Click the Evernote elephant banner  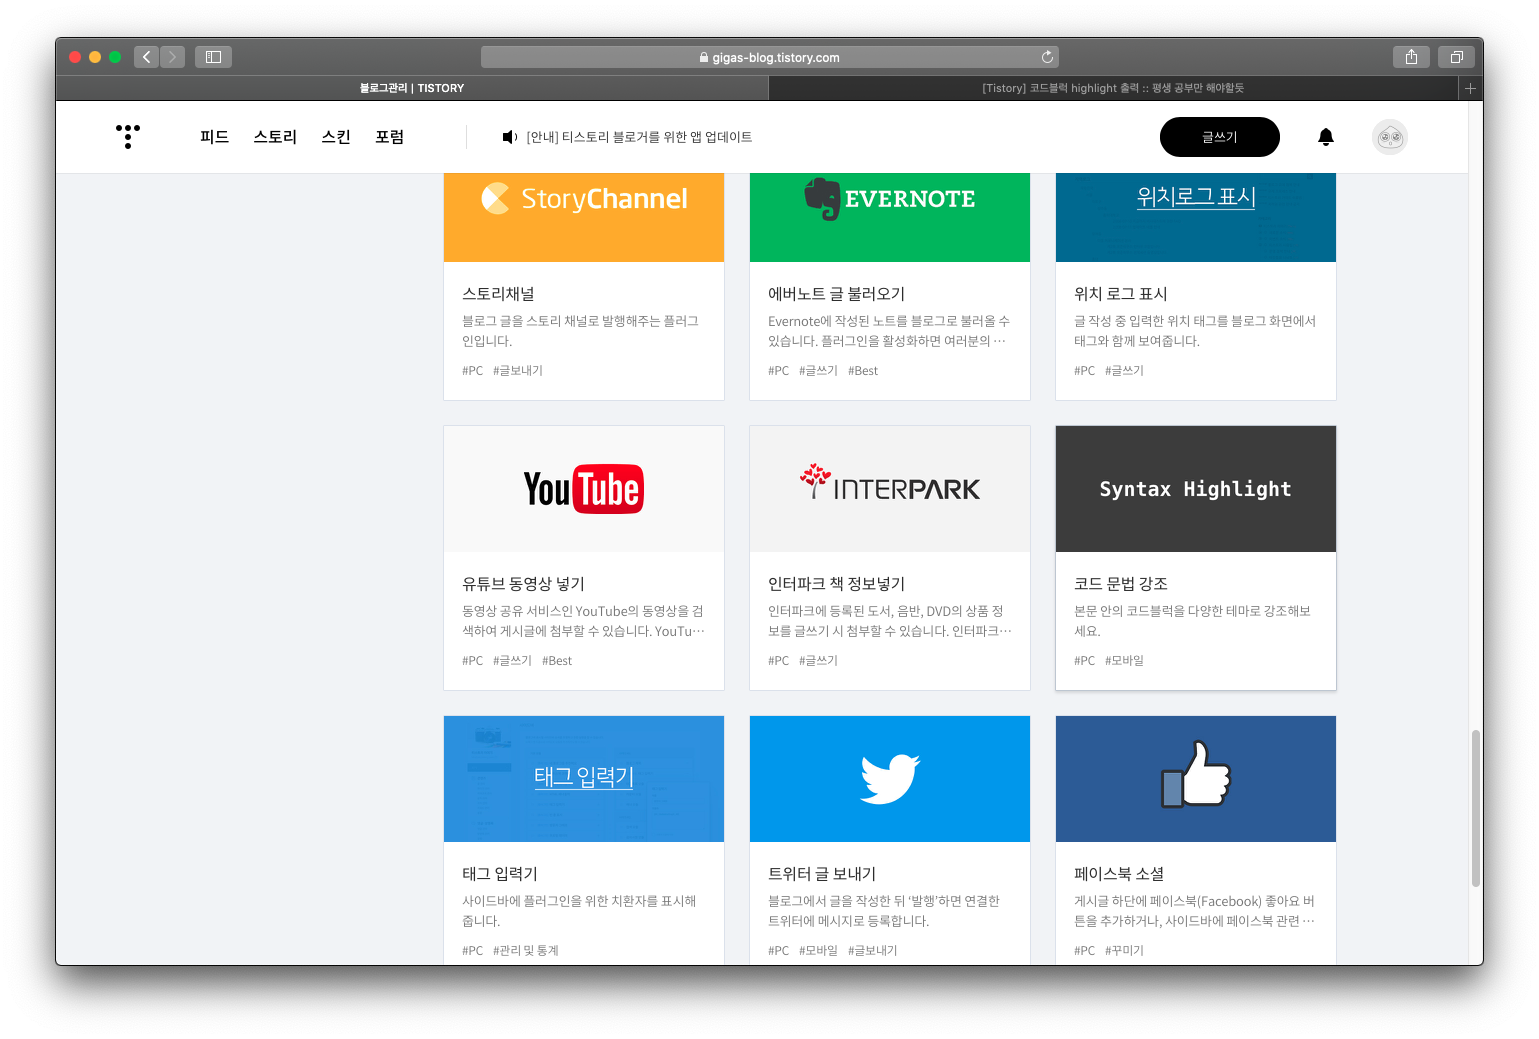point(890,217)
